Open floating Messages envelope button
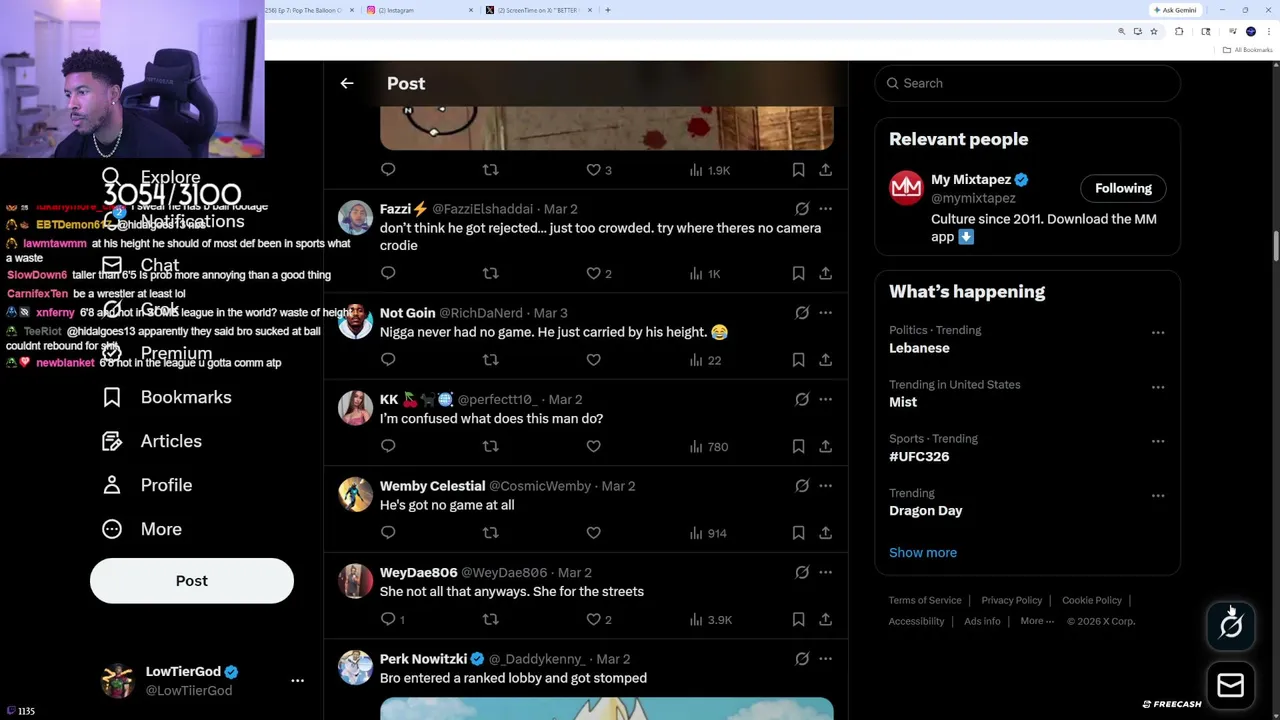The width and height of the screenshot is (1280, 720). 1231,685
